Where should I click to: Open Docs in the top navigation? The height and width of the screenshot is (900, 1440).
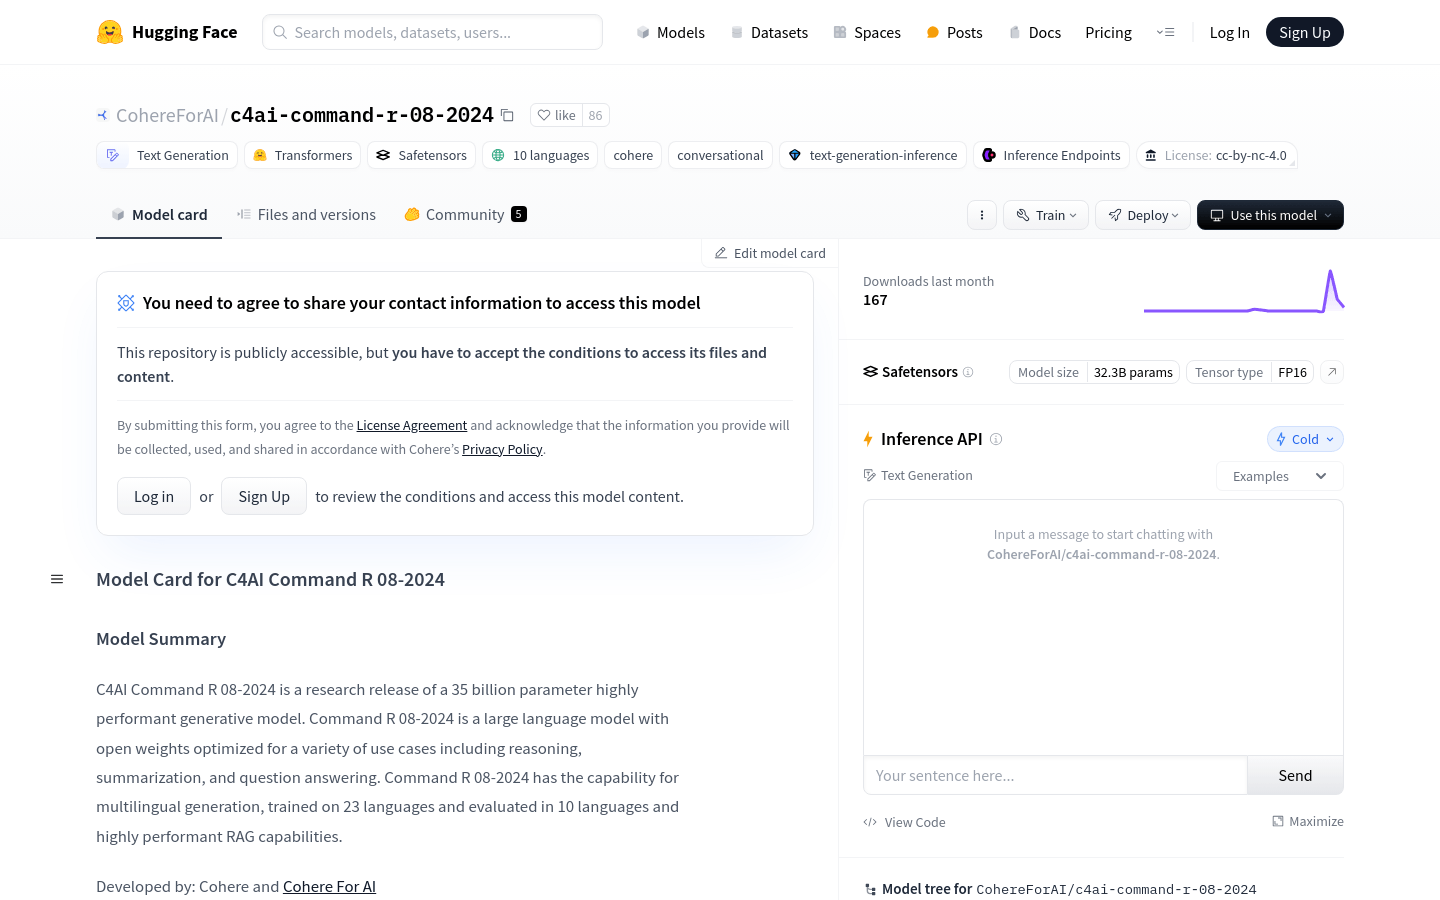(1034, 32)
